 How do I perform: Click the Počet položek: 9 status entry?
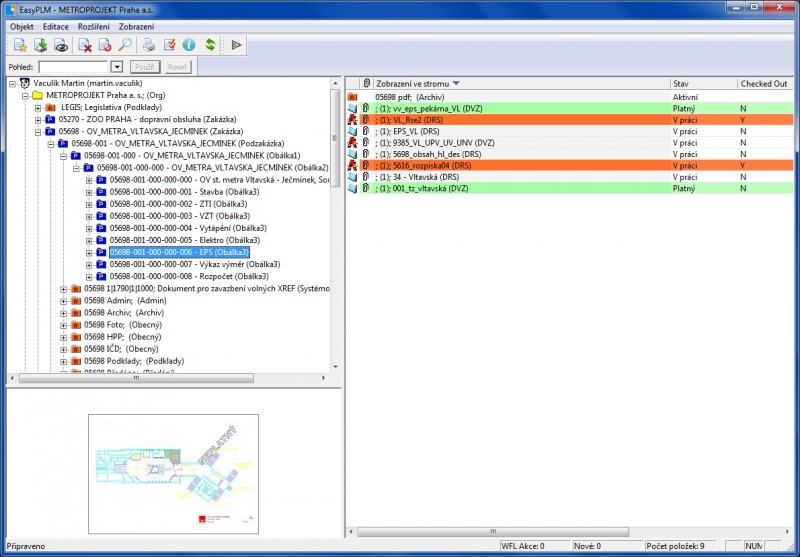pos(681,546)
